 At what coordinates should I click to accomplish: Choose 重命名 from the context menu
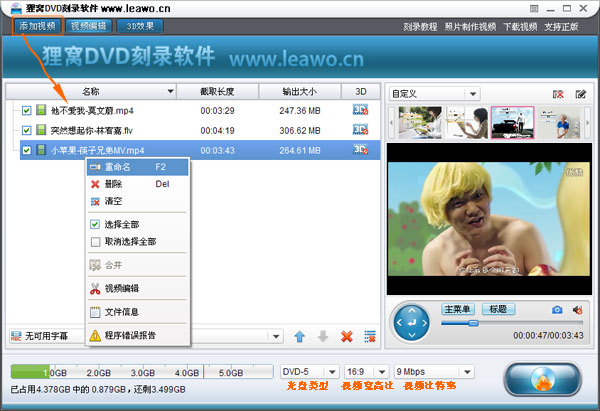point(138,167)
